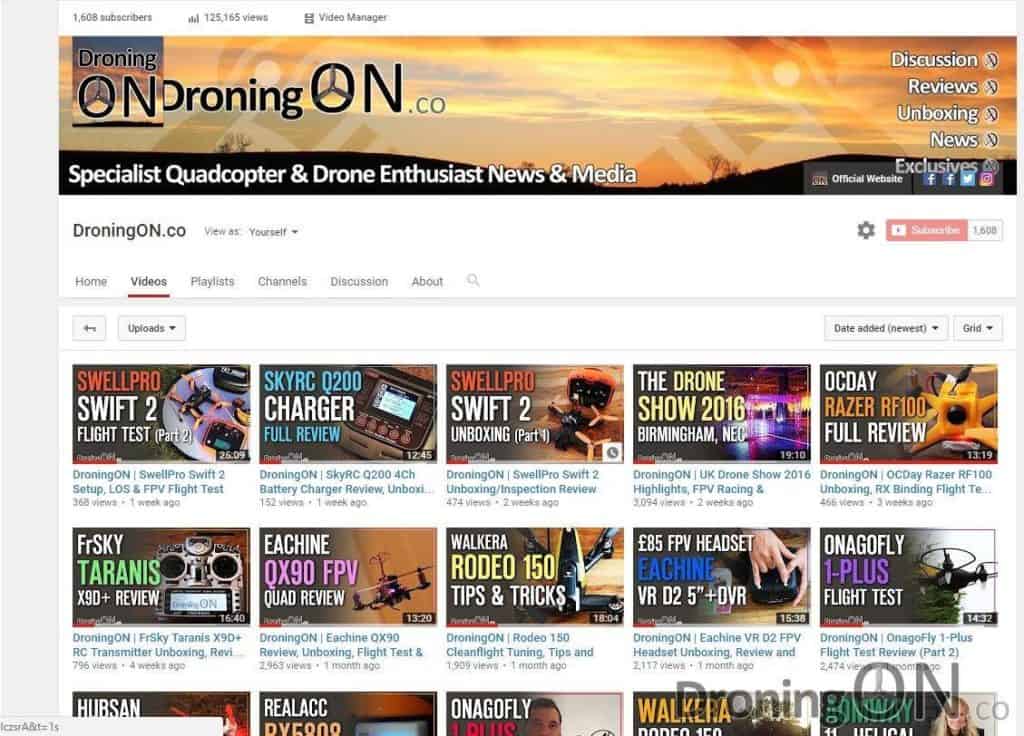Click title 'SkyRC Q200 4Ch Battery Charger Review'
This screenshot has width=1024, height=736.
(346, 482)
